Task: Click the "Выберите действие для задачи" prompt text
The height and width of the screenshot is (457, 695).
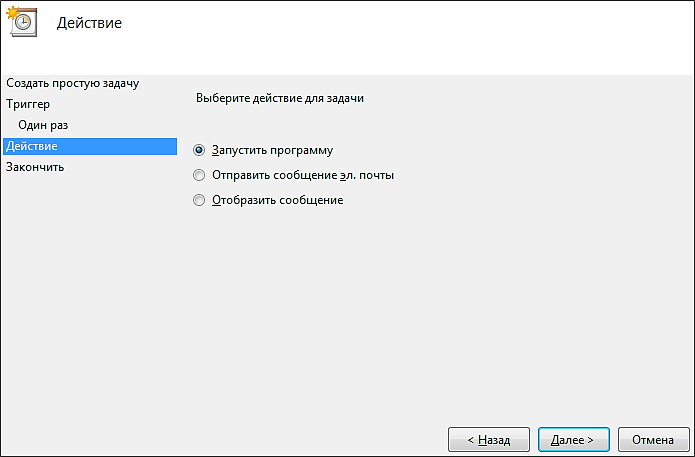Action: click(x=278, y=99)
